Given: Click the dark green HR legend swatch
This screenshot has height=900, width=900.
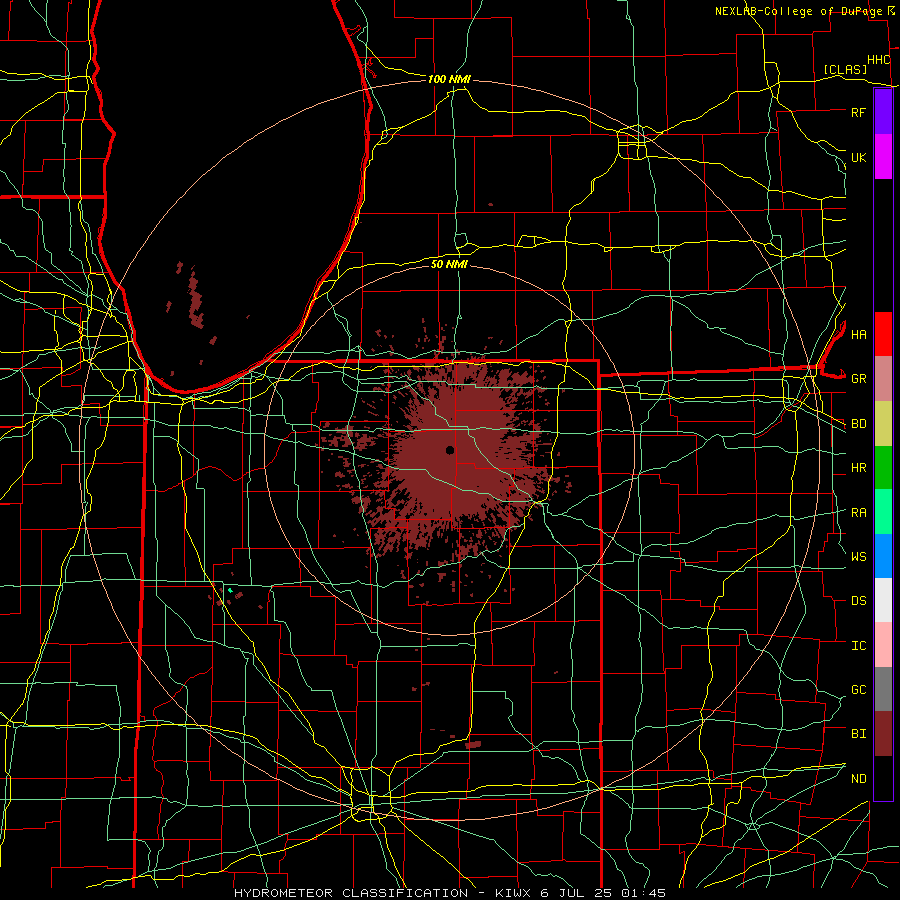Looking at the screenshot, I should [x=883, y=468].
